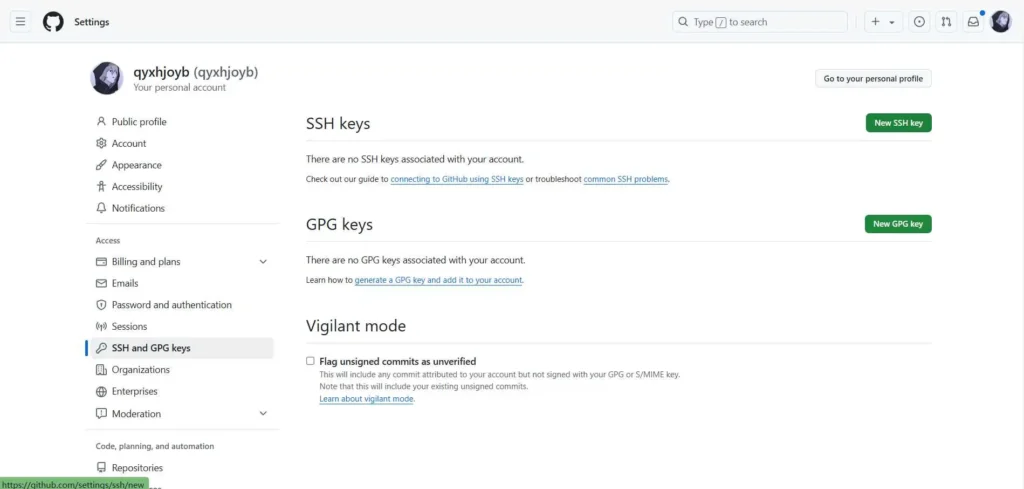This screenshot has height=489, width=1024.
Task: Open the common SSH problems link
Action: (625, 180)
